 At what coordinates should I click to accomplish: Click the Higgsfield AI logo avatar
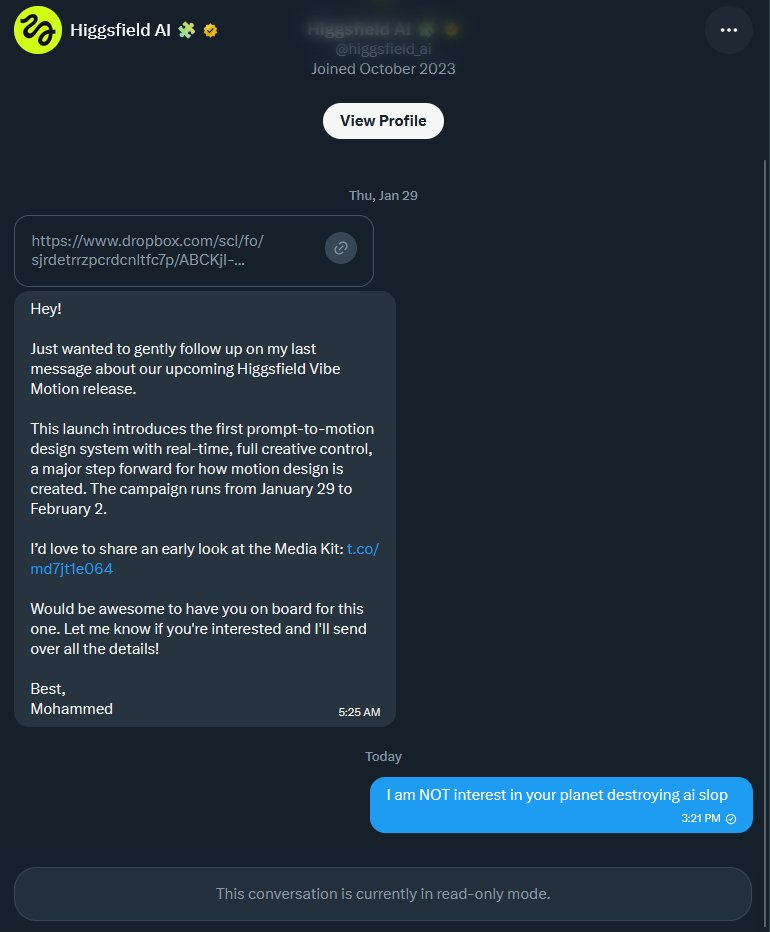click(37, 30)
